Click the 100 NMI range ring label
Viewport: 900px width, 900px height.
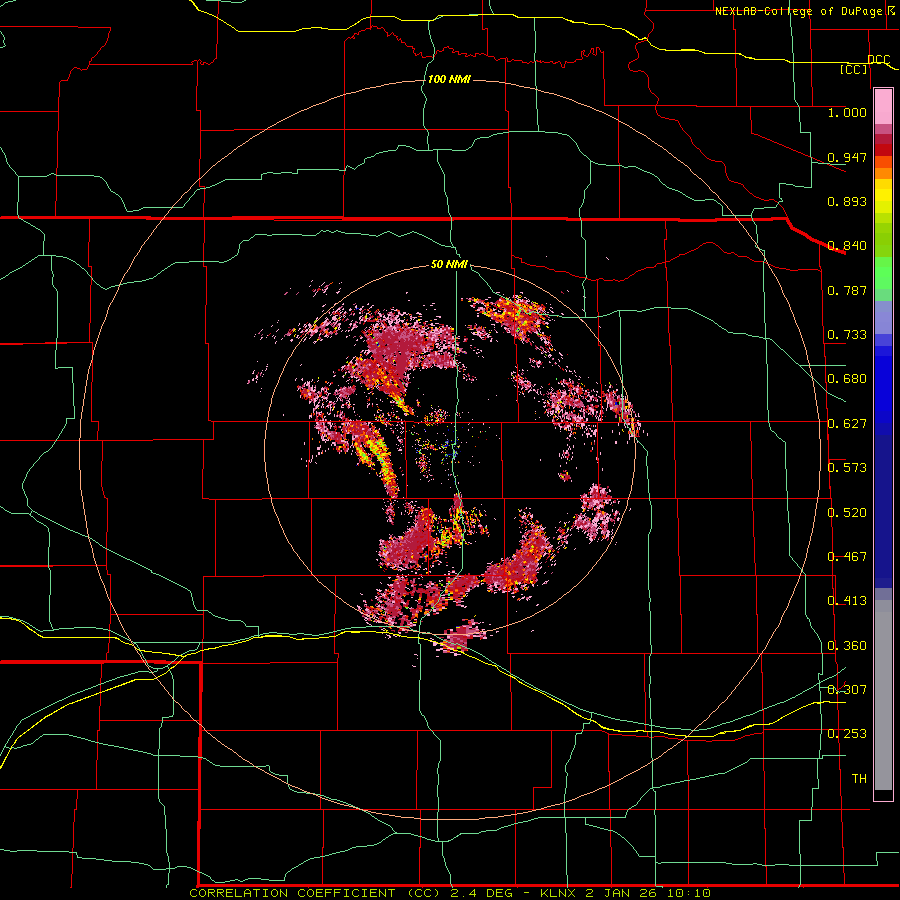pos(449,79)
